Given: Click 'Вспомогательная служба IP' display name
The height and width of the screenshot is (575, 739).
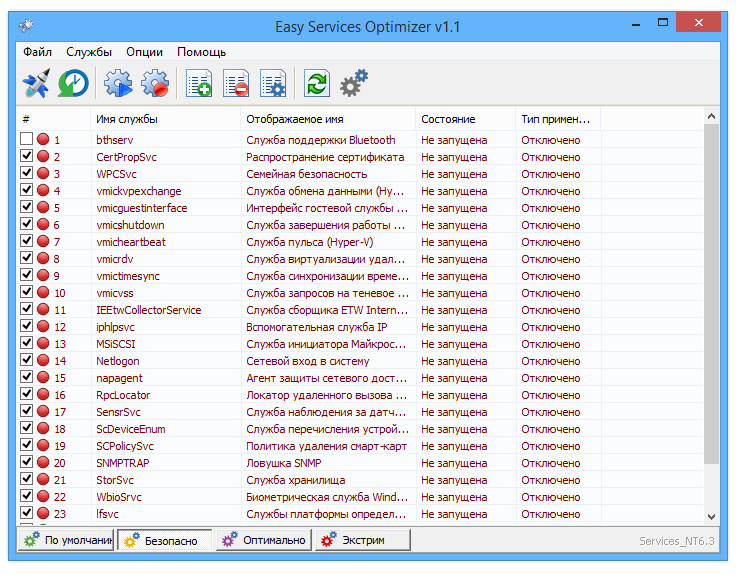Looking at the screenshot, I should [x=316, y=327].
